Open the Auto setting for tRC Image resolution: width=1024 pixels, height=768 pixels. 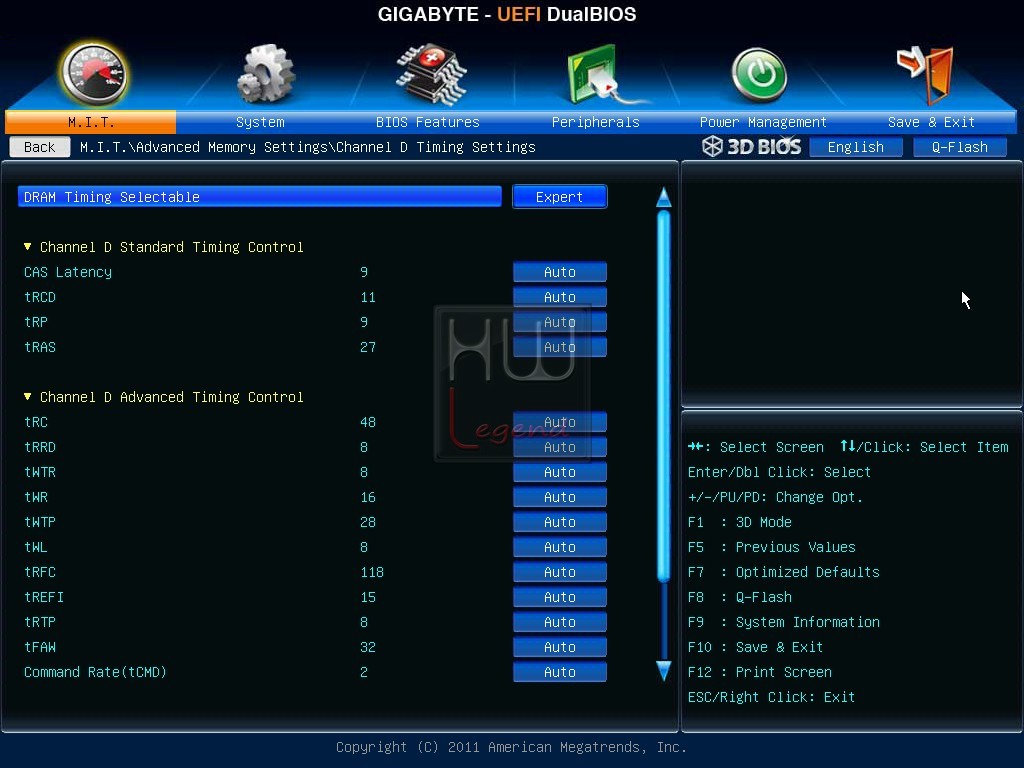coord(560,422)
